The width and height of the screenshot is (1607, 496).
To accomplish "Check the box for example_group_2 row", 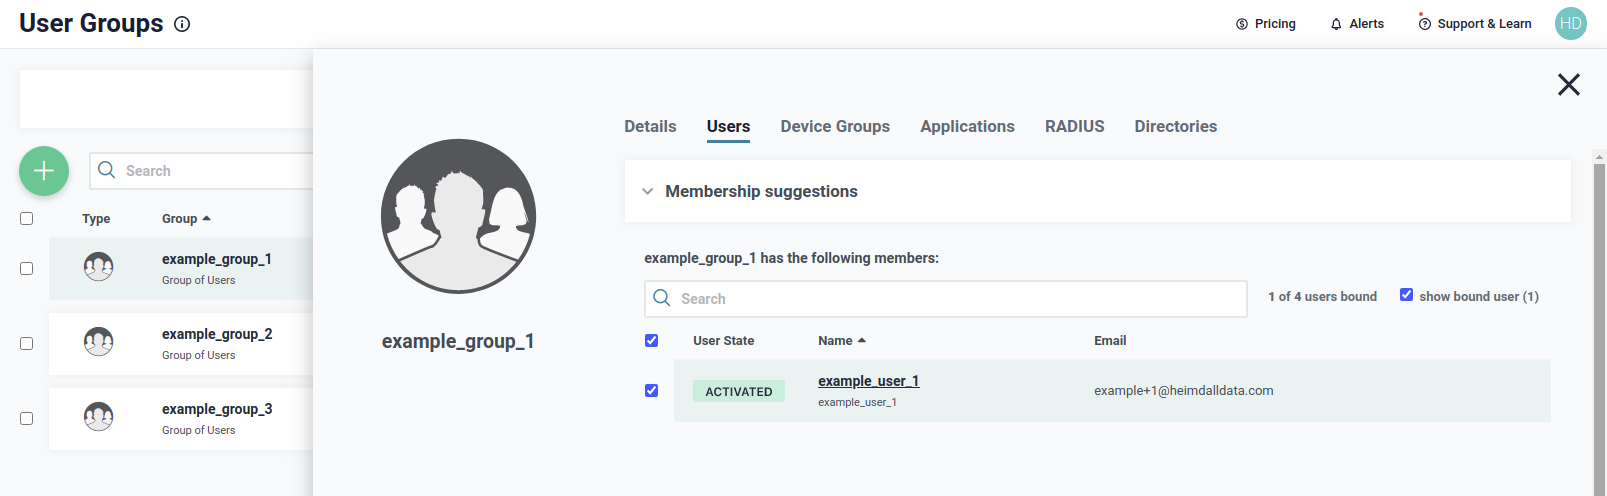I will 27,343.
